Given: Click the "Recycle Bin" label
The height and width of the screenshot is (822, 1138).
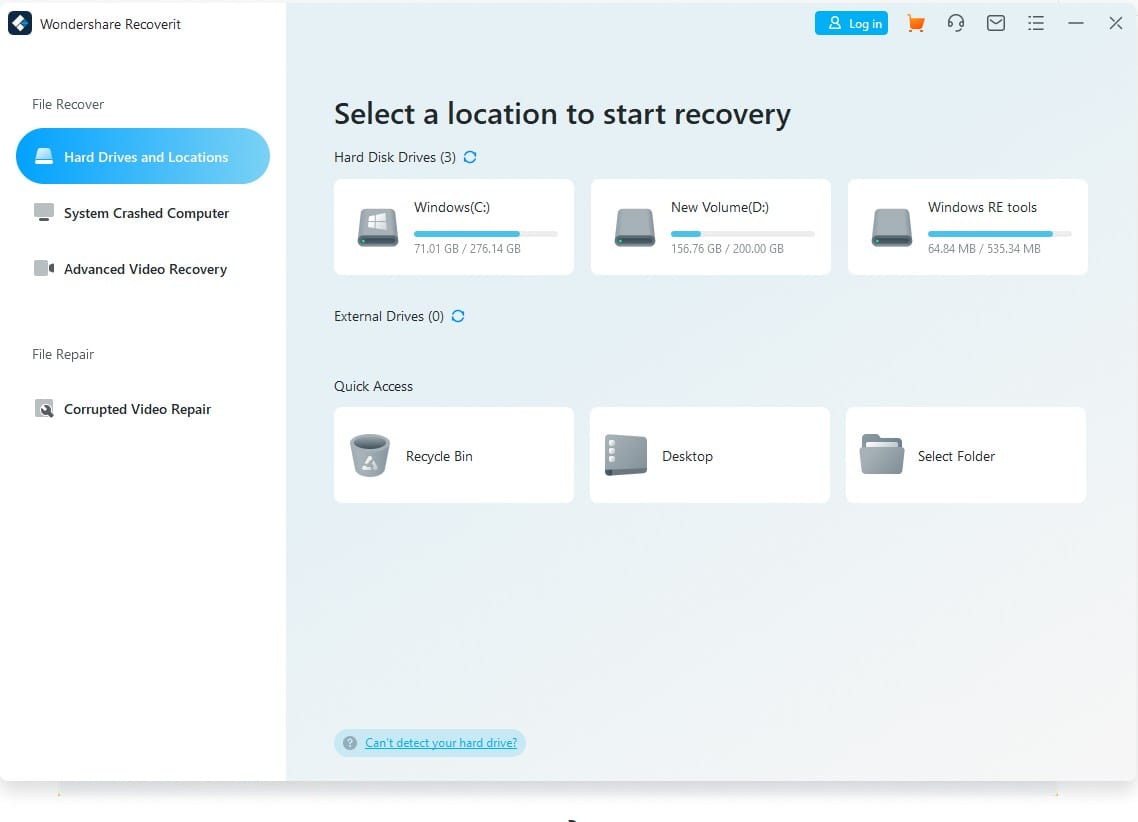Looking at the screenshot, I should point(439,456).
